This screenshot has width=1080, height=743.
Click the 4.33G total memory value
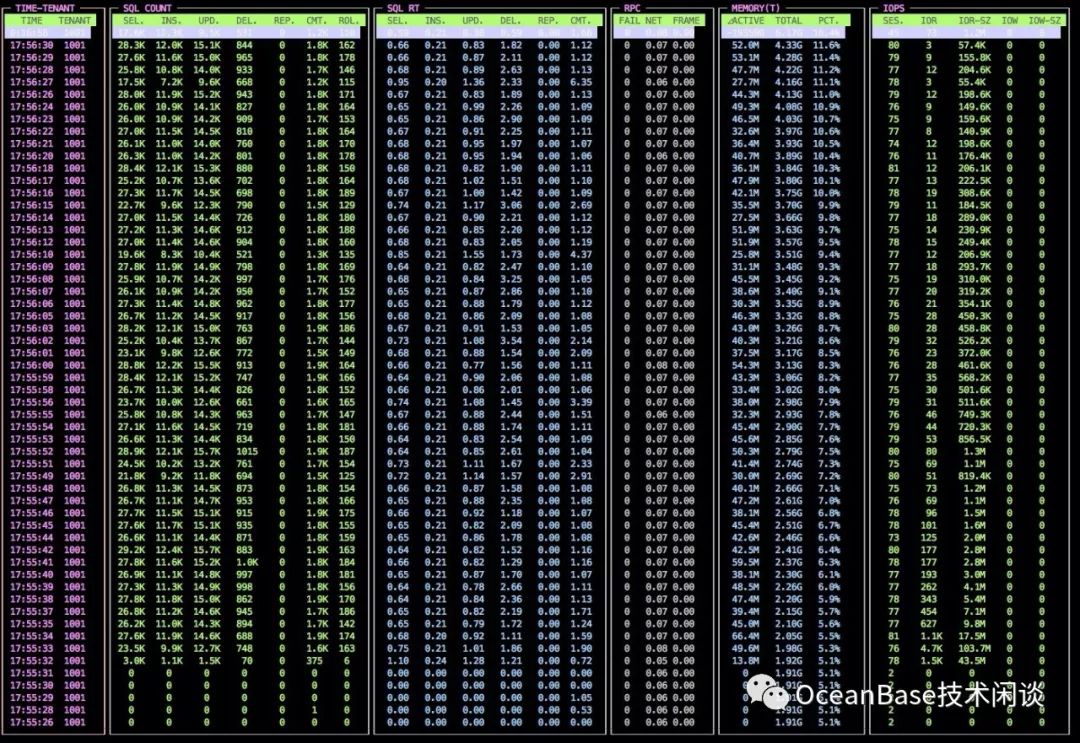(x=788, y=45)
